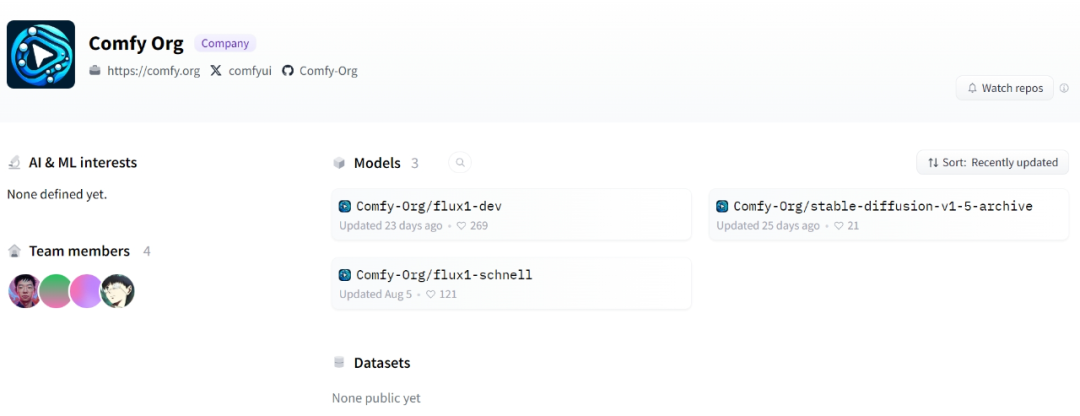This screenshot has height=416, width=1080.
Task: Click the heart icon on stable-diffusion-v1-5-archive card
Action: point(839,225)
